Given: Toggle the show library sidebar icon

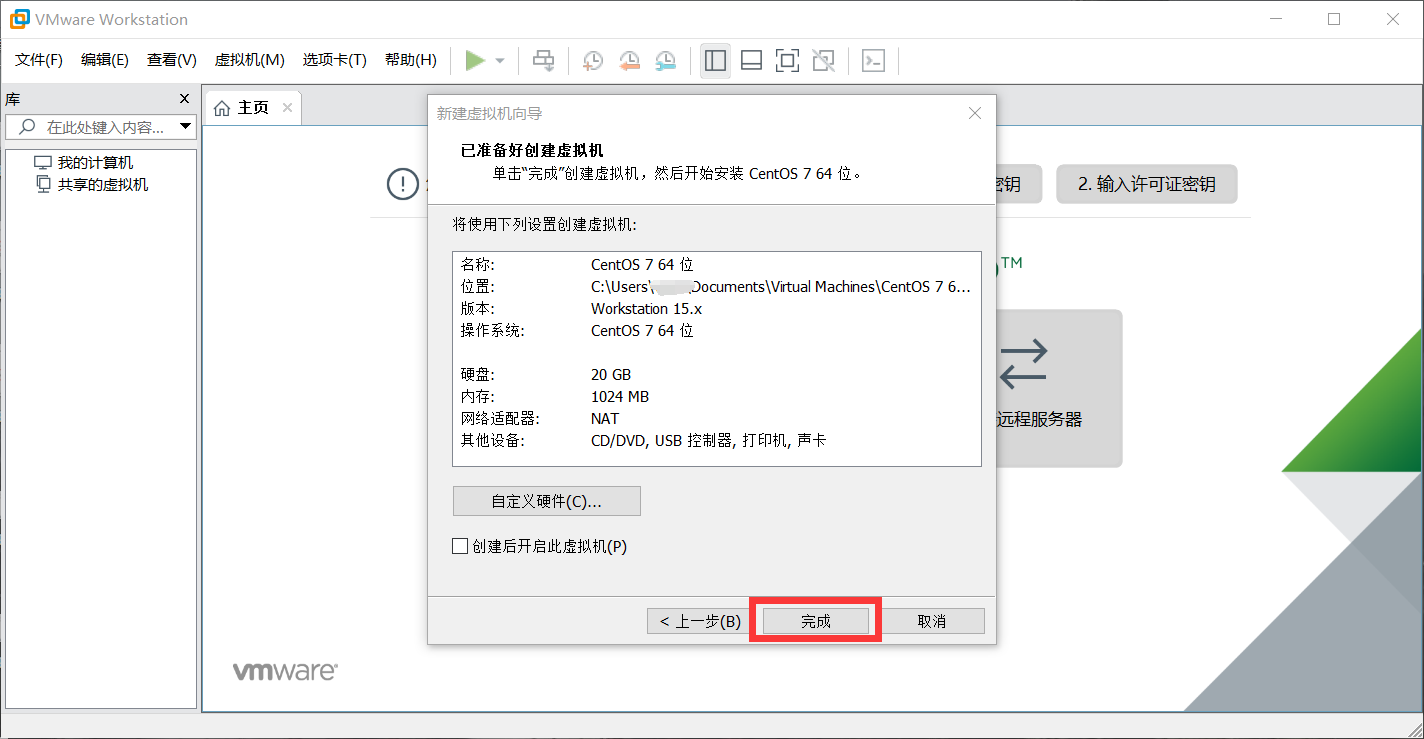Looking at the screenshot, I should pos(715,61).
